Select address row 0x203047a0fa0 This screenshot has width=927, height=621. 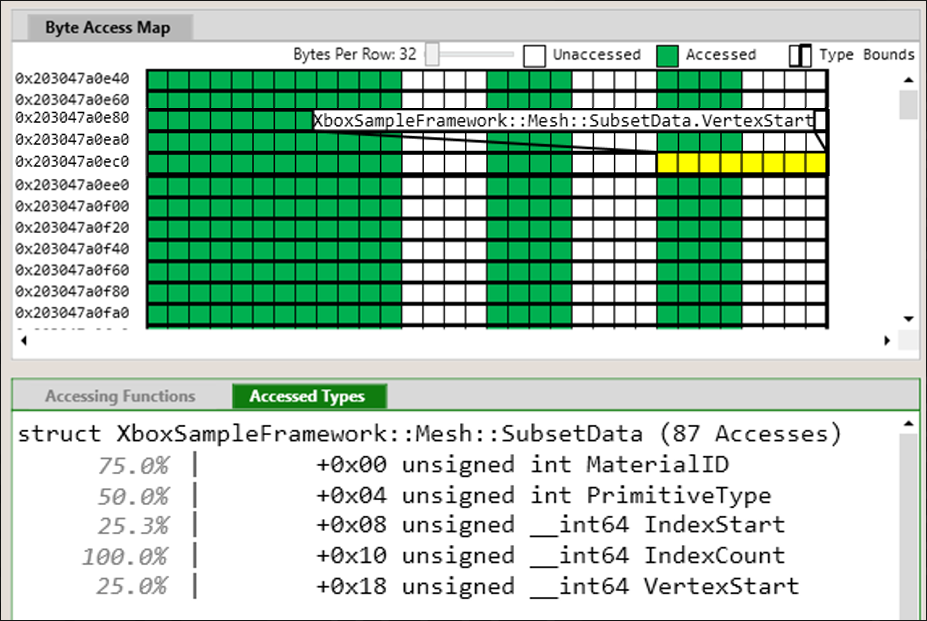click(72, 313)
